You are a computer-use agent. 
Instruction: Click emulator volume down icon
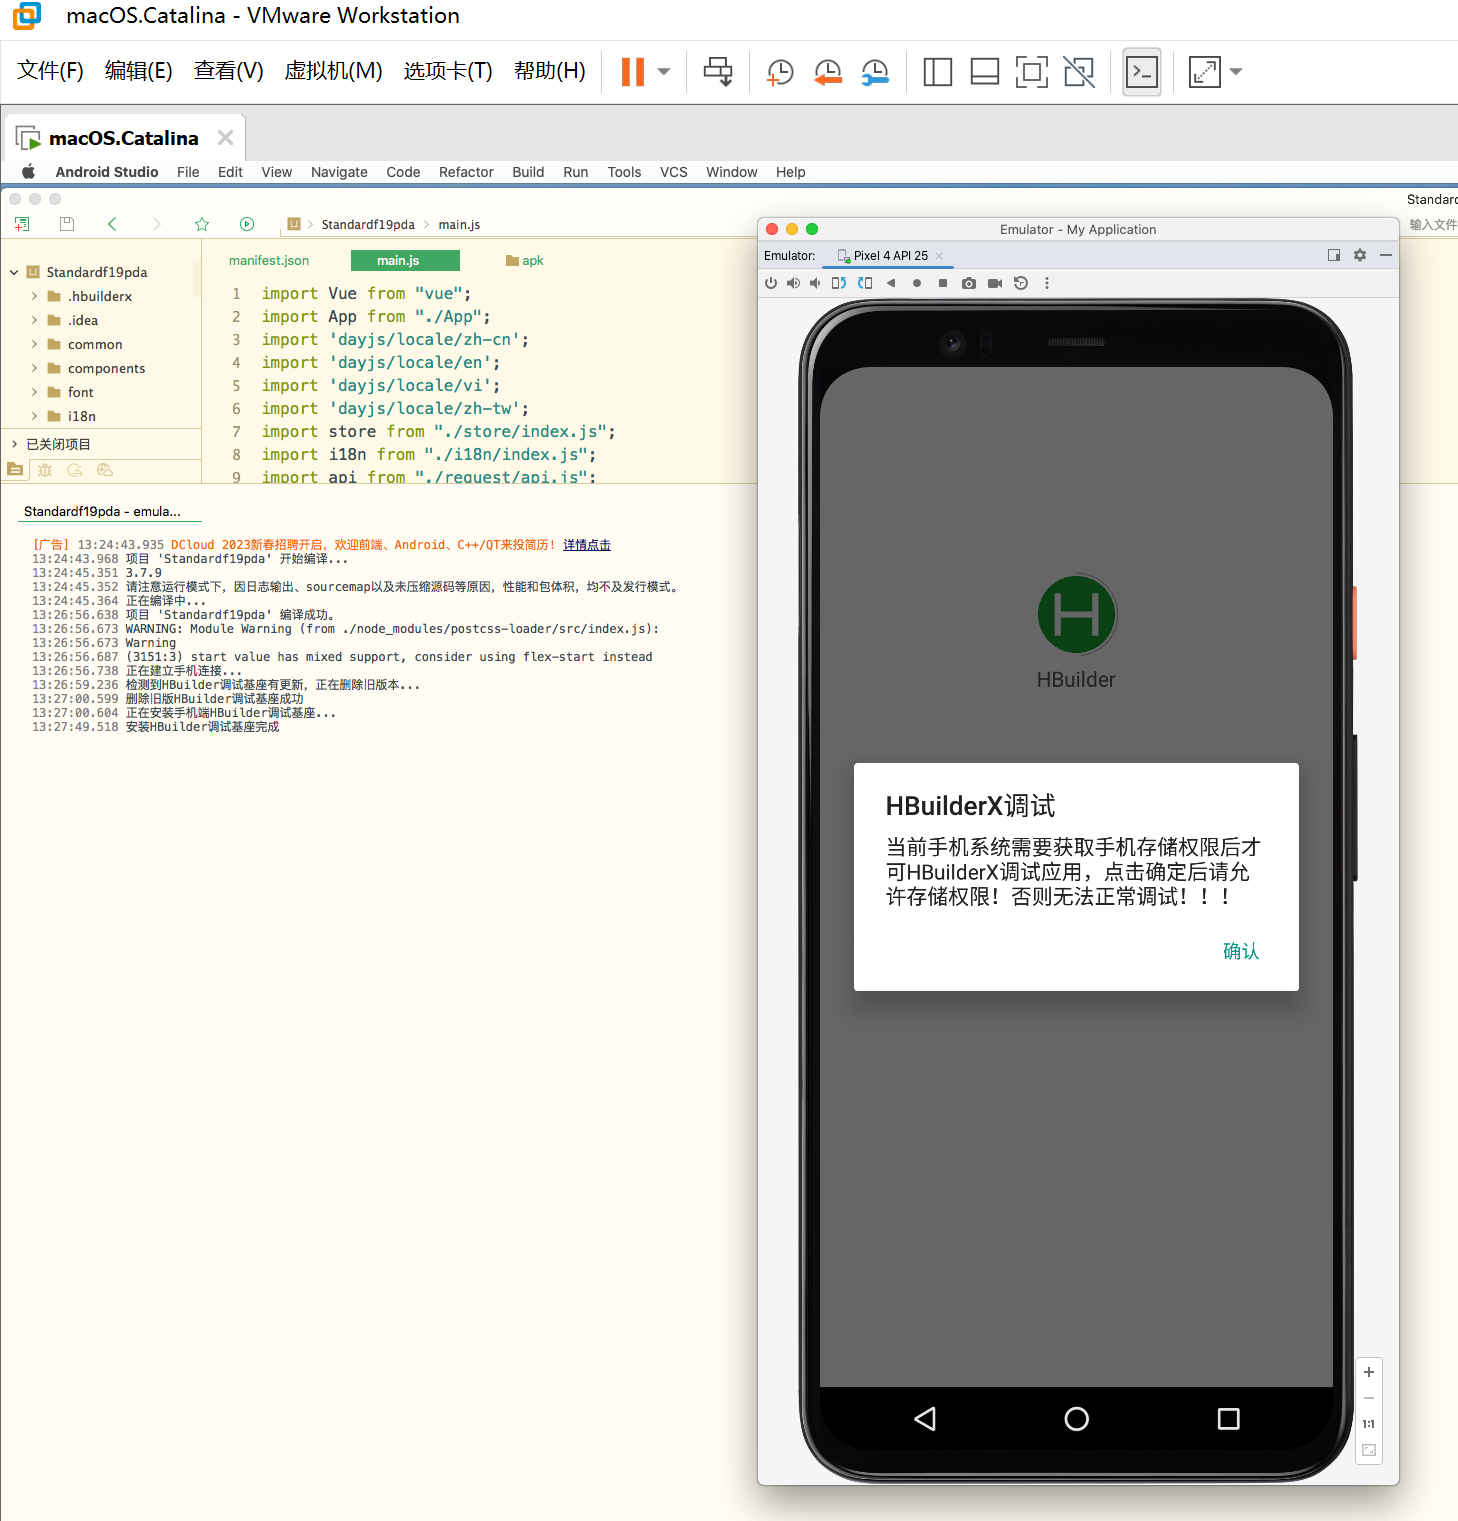pos(815,283)
